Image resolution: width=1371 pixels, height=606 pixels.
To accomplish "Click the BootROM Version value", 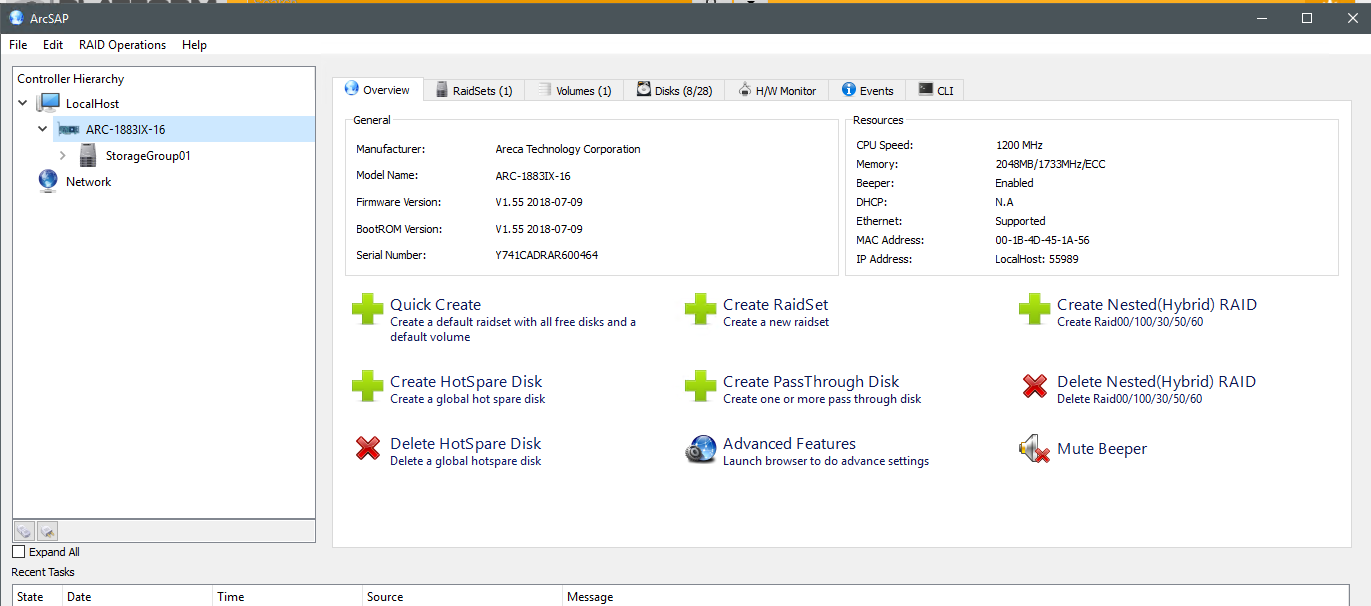I will coord(540,229).
